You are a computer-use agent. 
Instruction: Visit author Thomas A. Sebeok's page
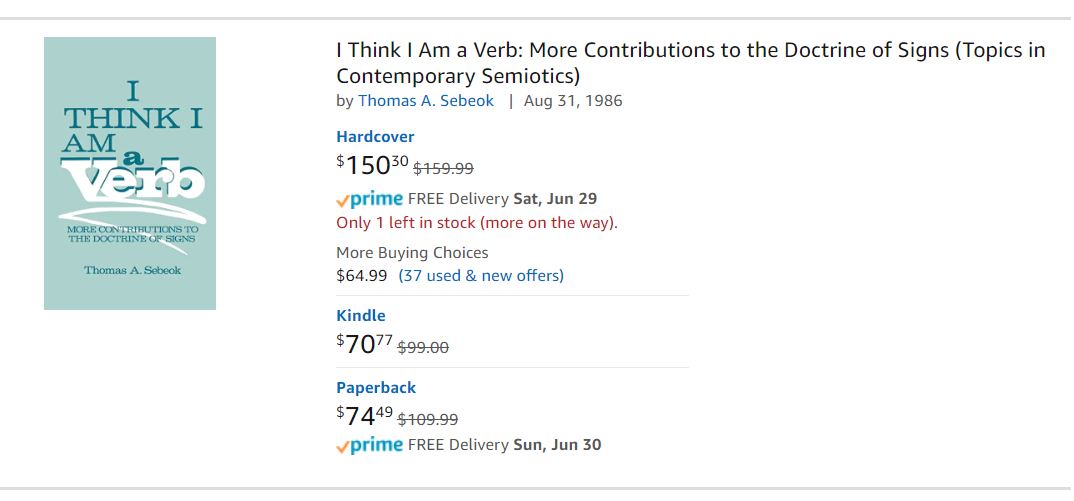tap(426, 100)
